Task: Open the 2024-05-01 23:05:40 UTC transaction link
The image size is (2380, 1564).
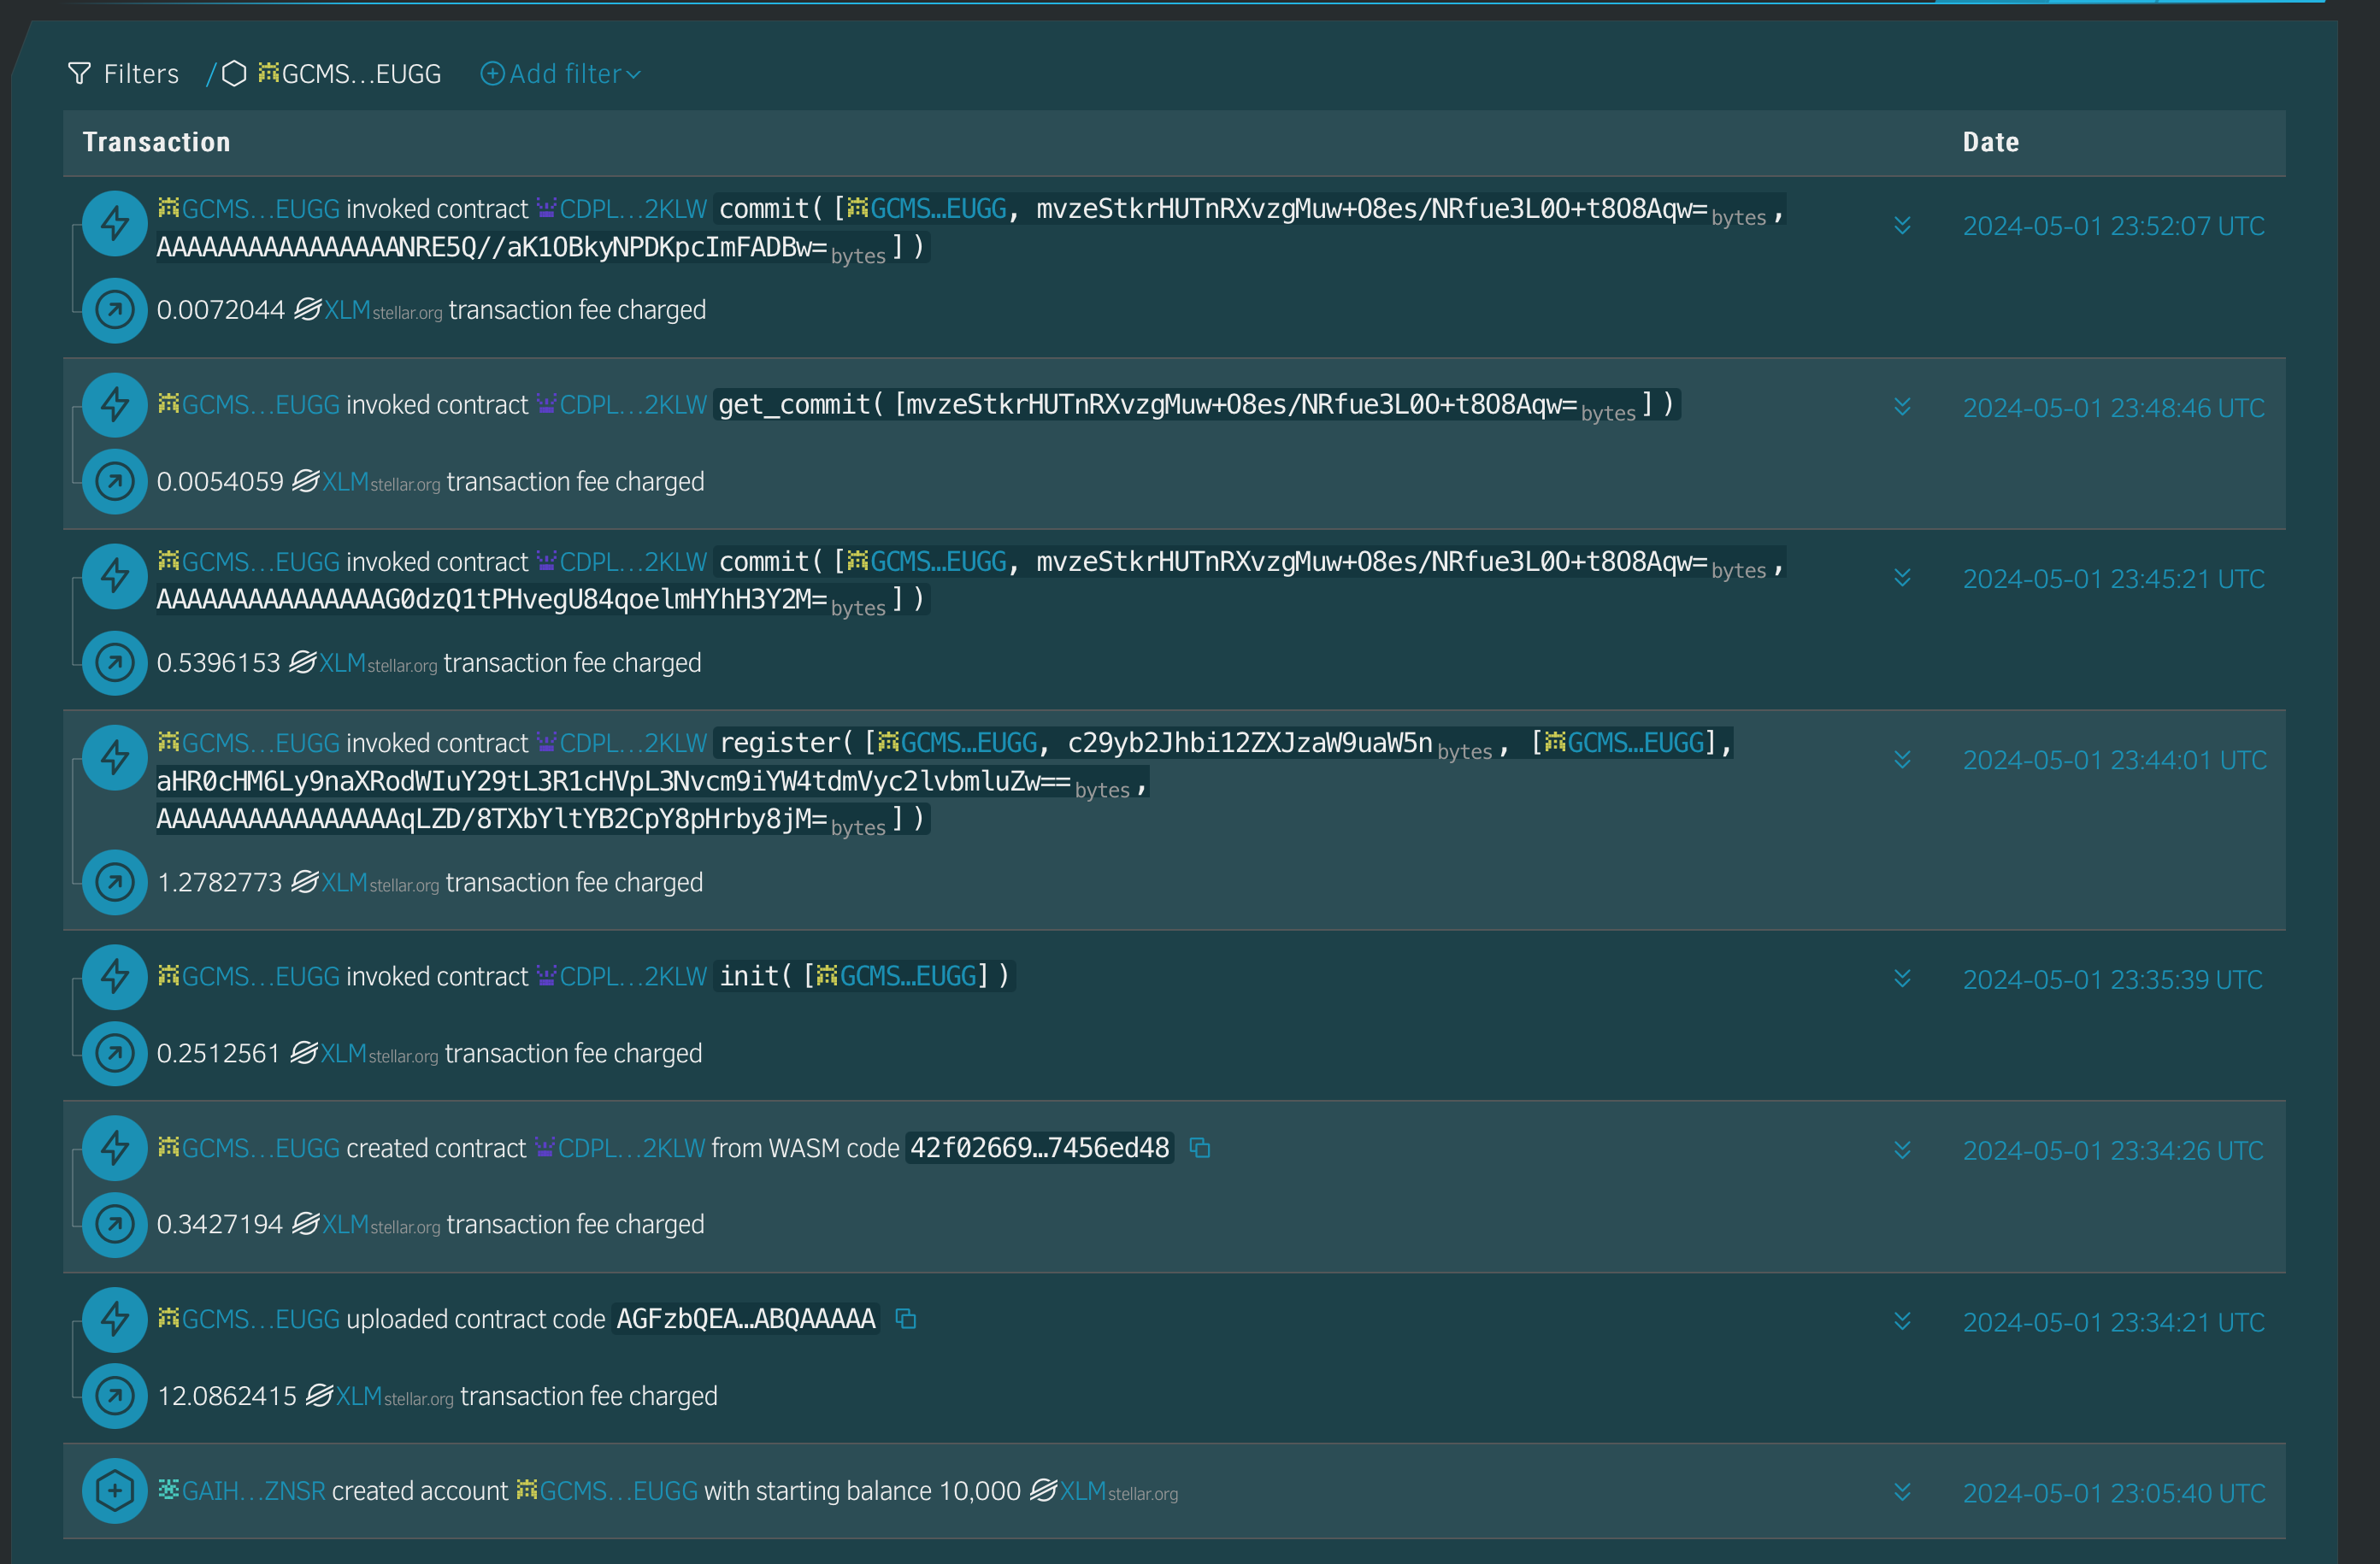Action: 2114,1493
